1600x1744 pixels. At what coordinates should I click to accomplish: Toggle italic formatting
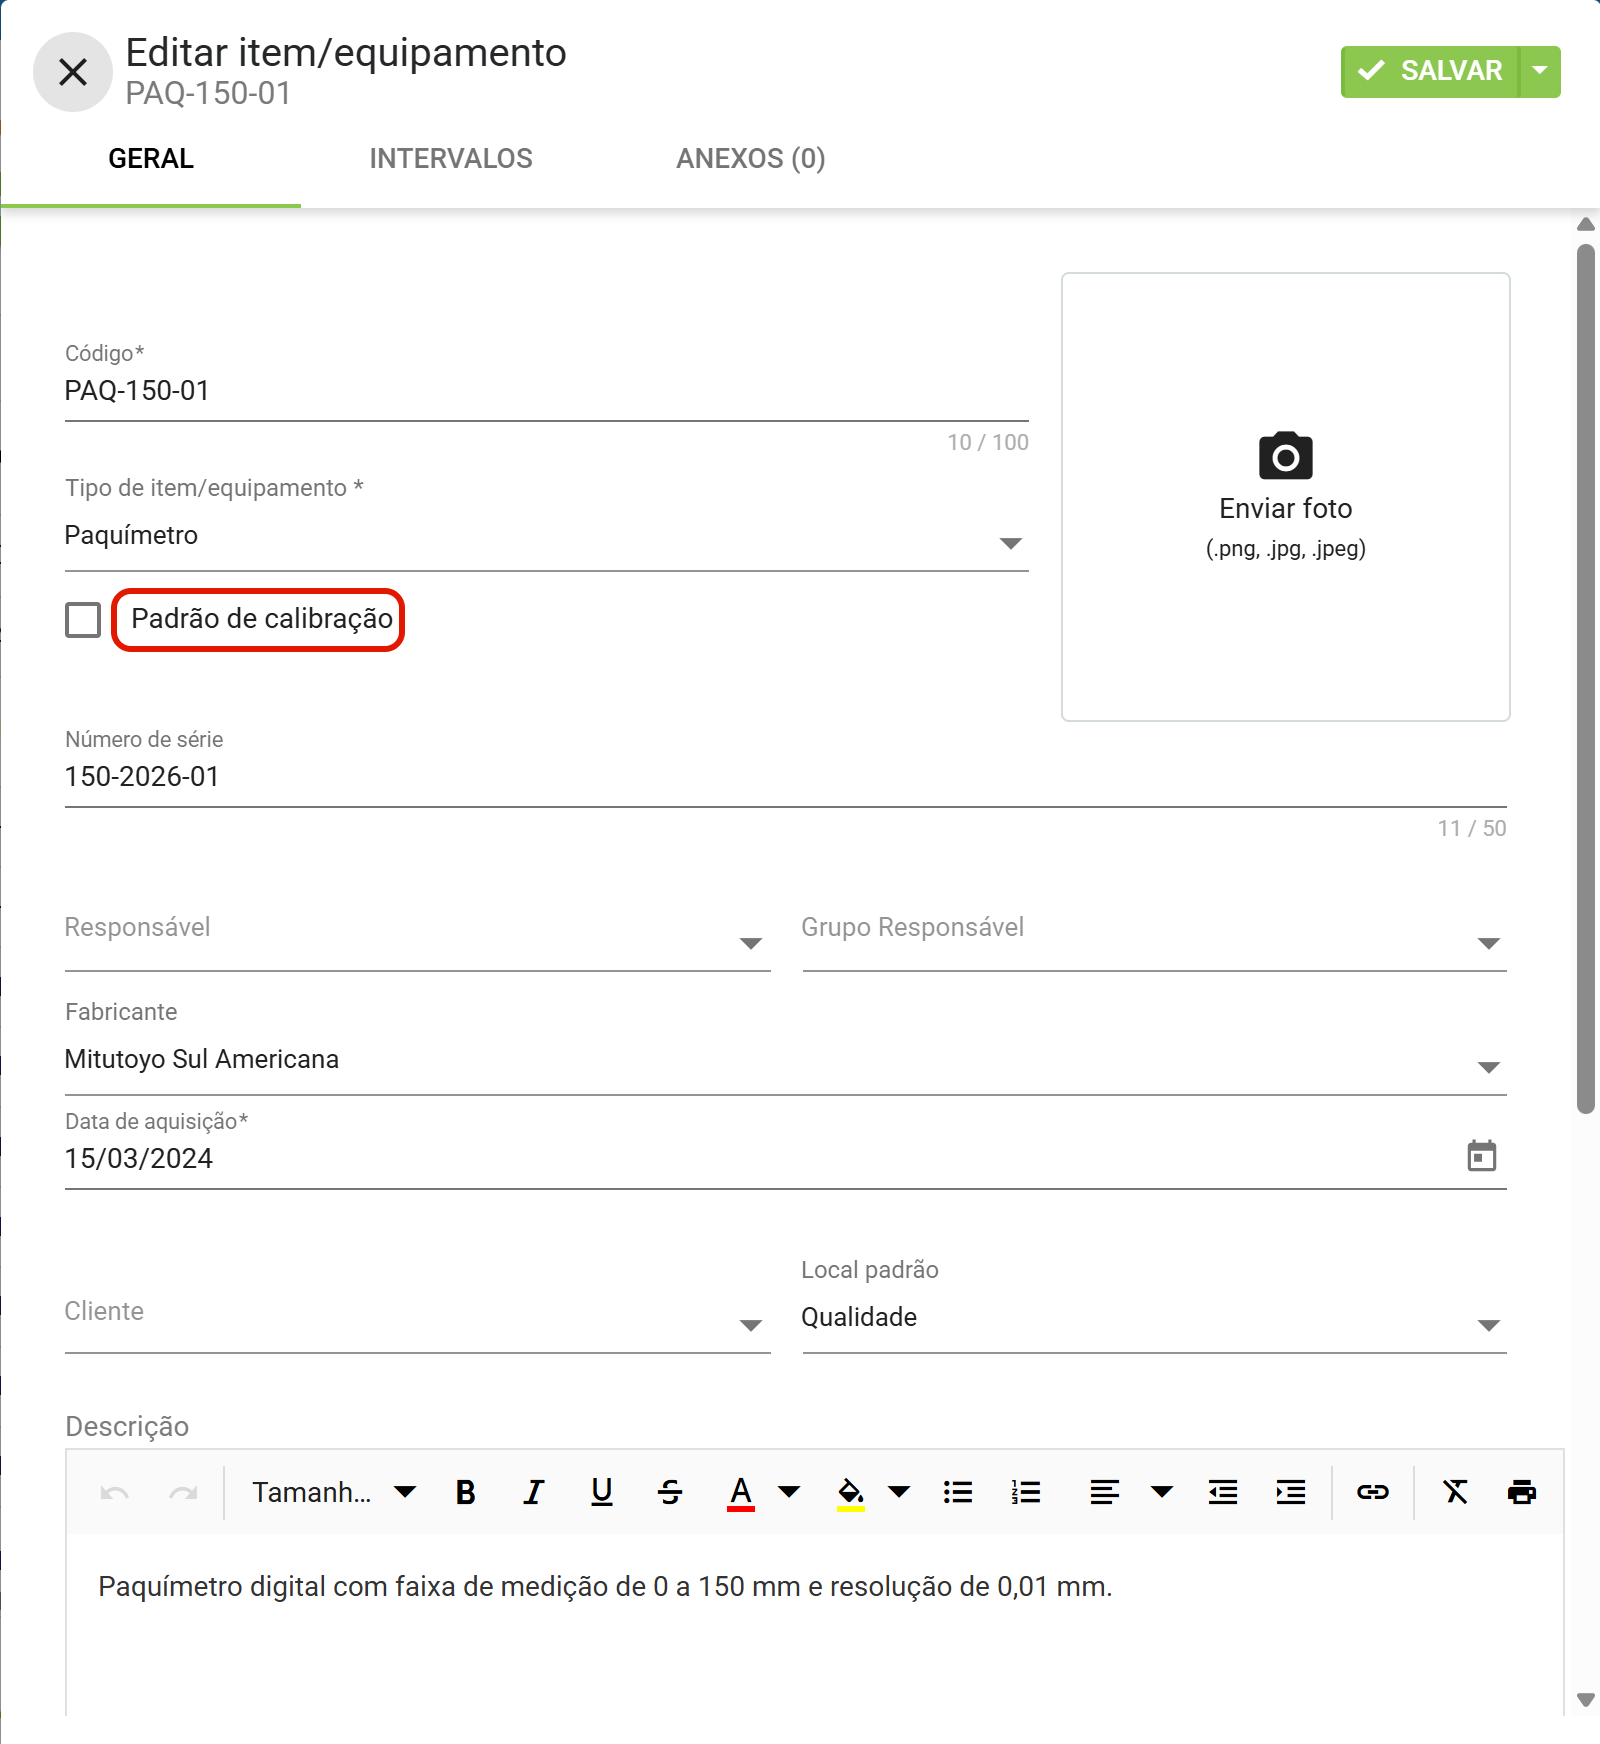(534, 1493)
